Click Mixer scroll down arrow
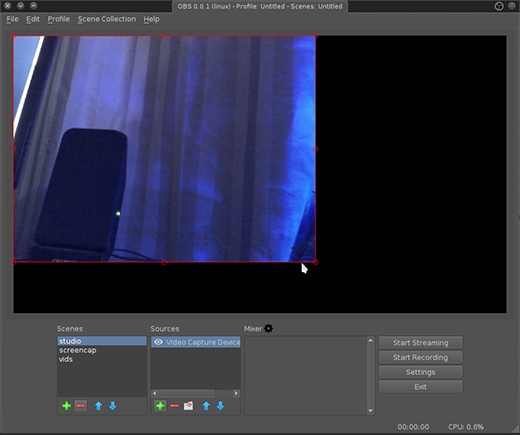The image size is (520, 435). [370, 411]
